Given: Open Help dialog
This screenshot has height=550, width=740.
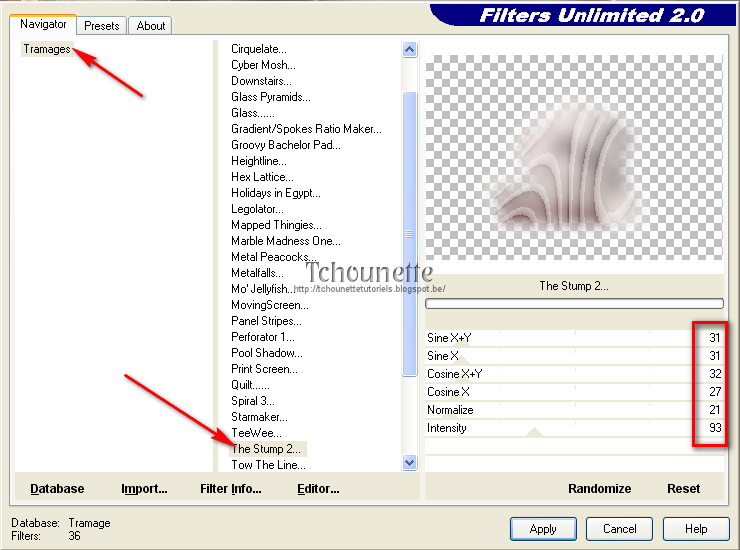Looking at the screenshot, I should [x=697, y=529].
